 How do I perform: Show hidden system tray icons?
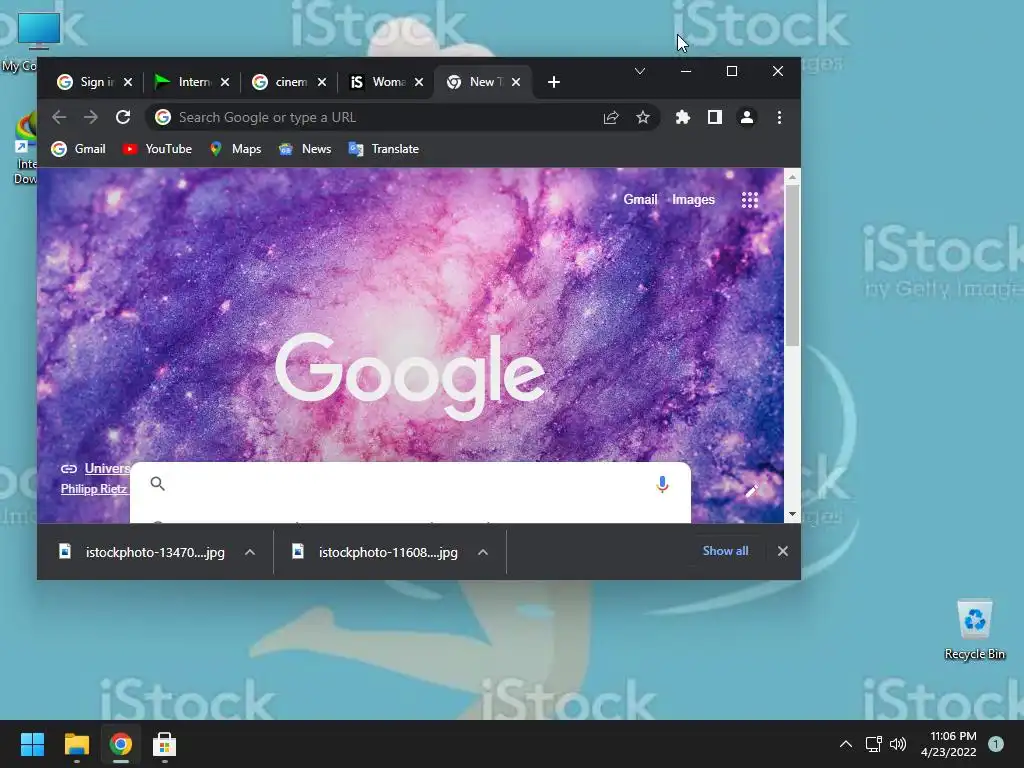coord(846,744)
